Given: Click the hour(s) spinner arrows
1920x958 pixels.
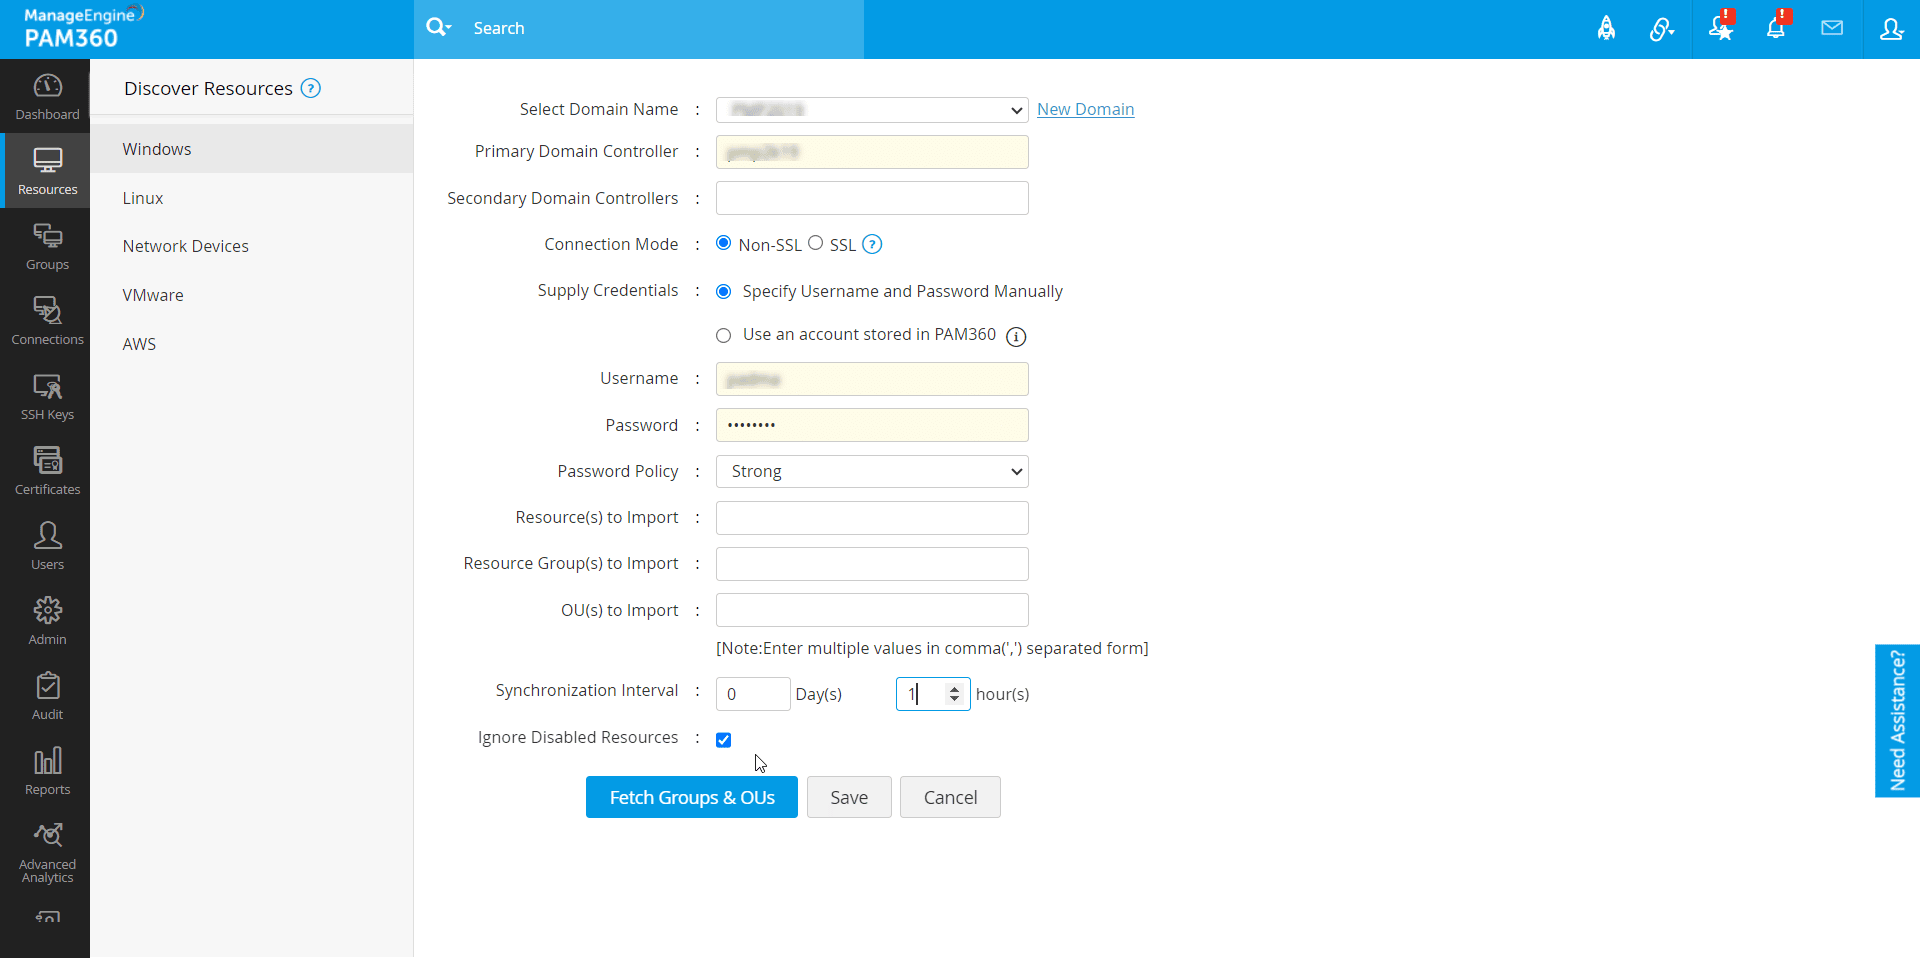Looking at the screenshot, I should click(954, 693).
